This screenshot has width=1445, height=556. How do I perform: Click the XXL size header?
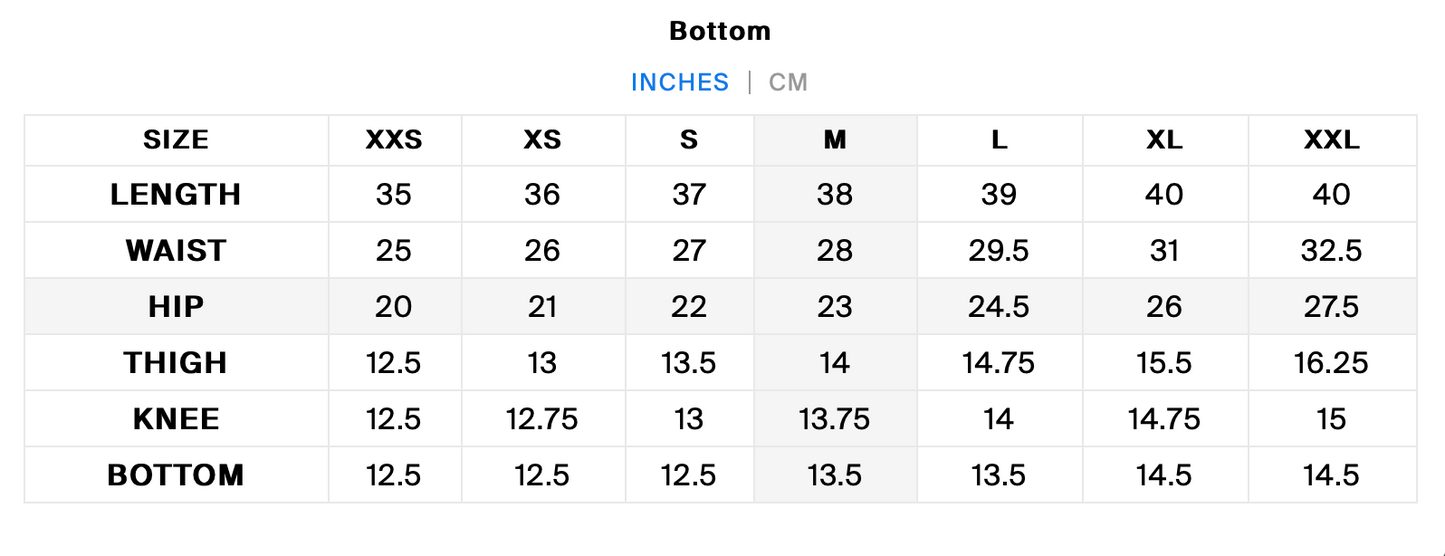click(1332, 140)
